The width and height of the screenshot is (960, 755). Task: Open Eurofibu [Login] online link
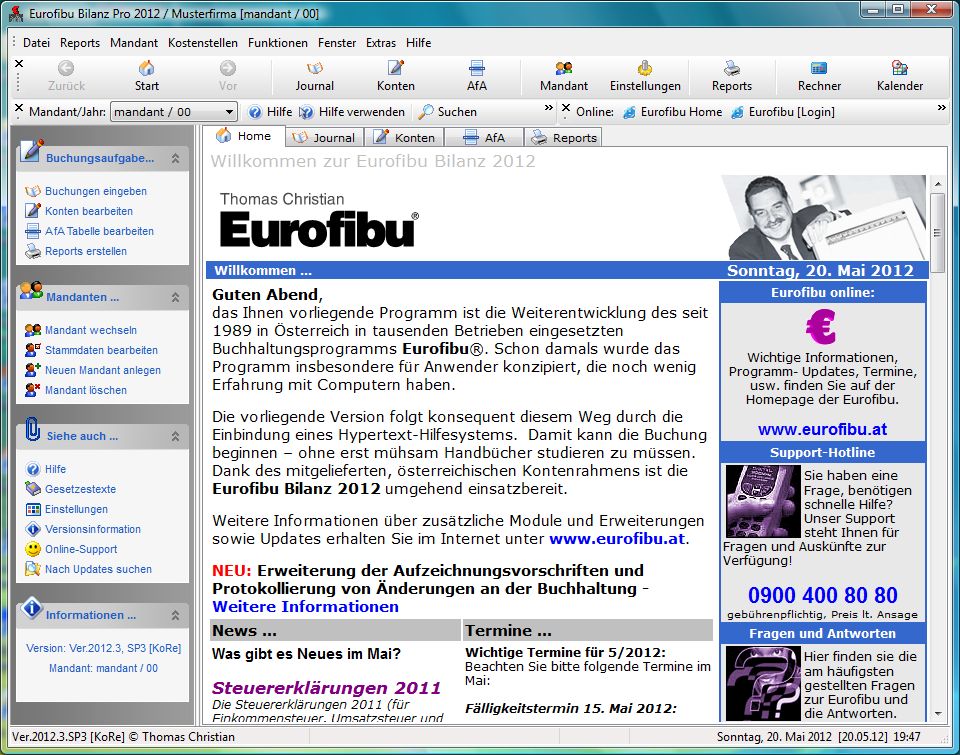pyautogui.click(x=782, y=112)
